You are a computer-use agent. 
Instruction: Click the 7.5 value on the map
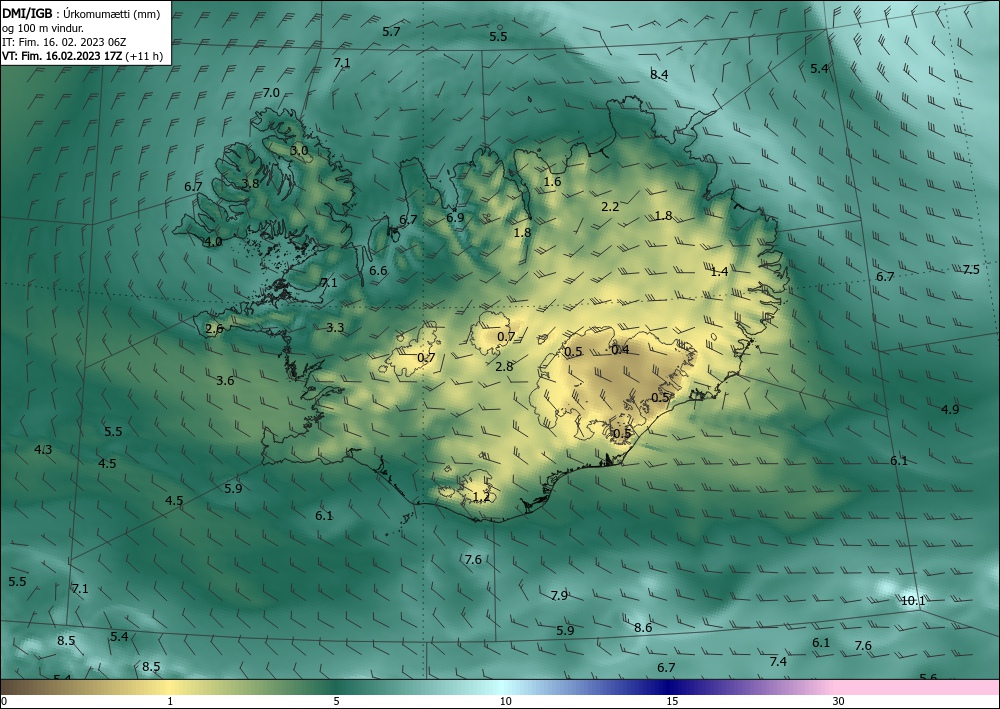click(x=971, y=270)
